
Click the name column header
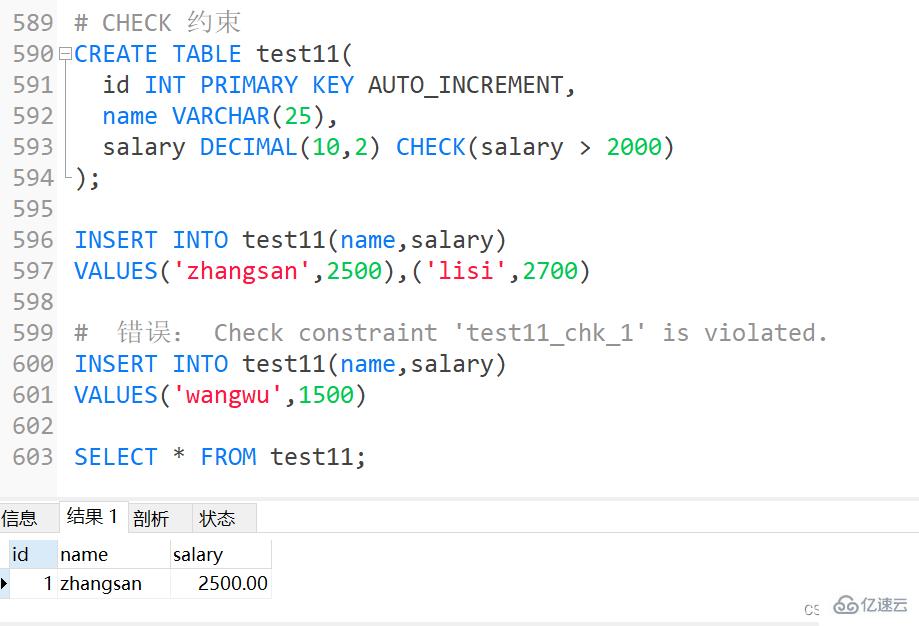tap(84, 554)
